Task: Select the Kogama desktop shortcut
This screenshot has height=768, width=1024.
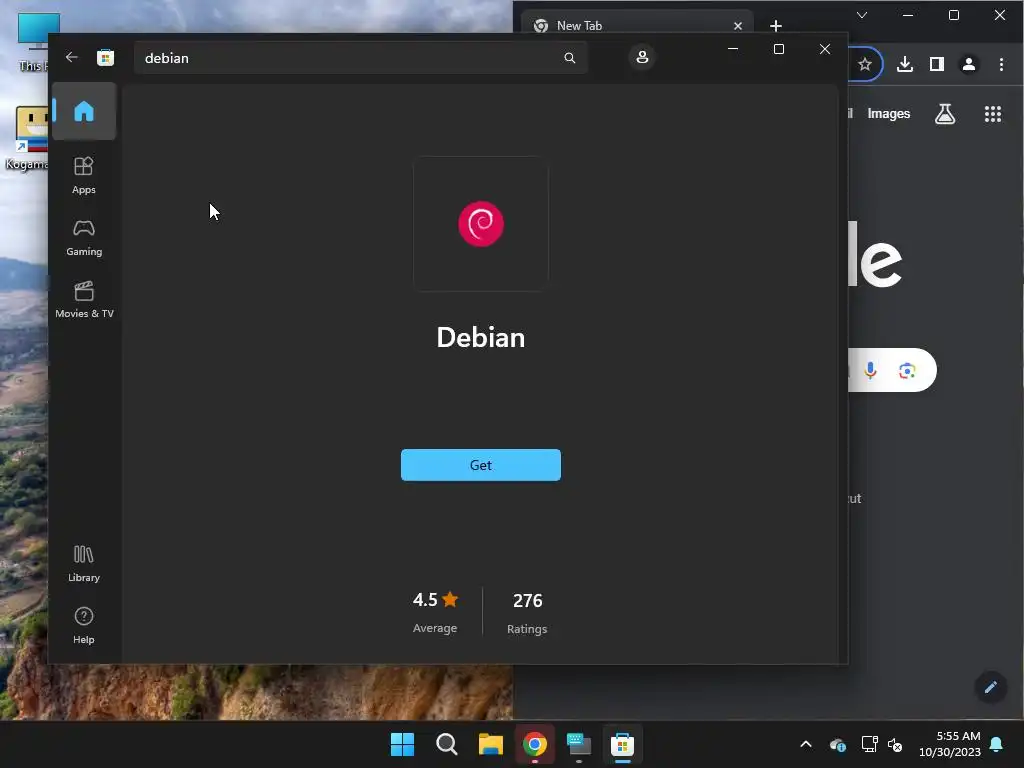Action: click(27, 138)
